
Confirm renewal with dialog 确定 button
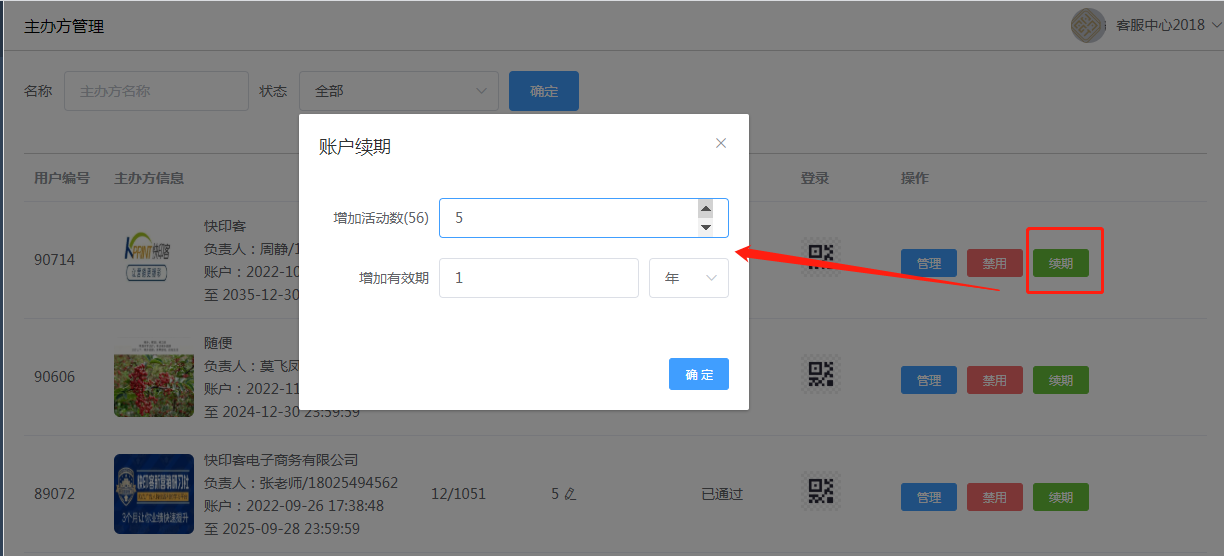(x=698, y=374)
